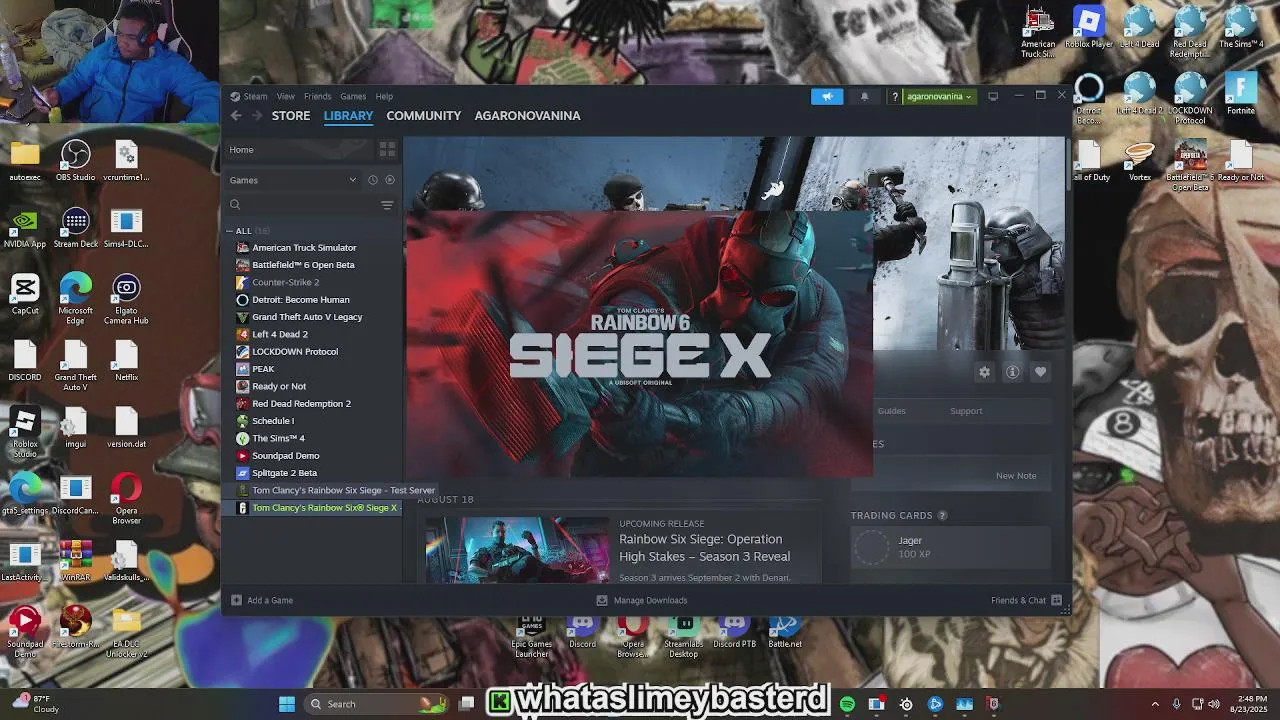This screenshot has height=720, width=1280.
Task: Add game to favorites heart icon
Action: [x=1040, y=372]
